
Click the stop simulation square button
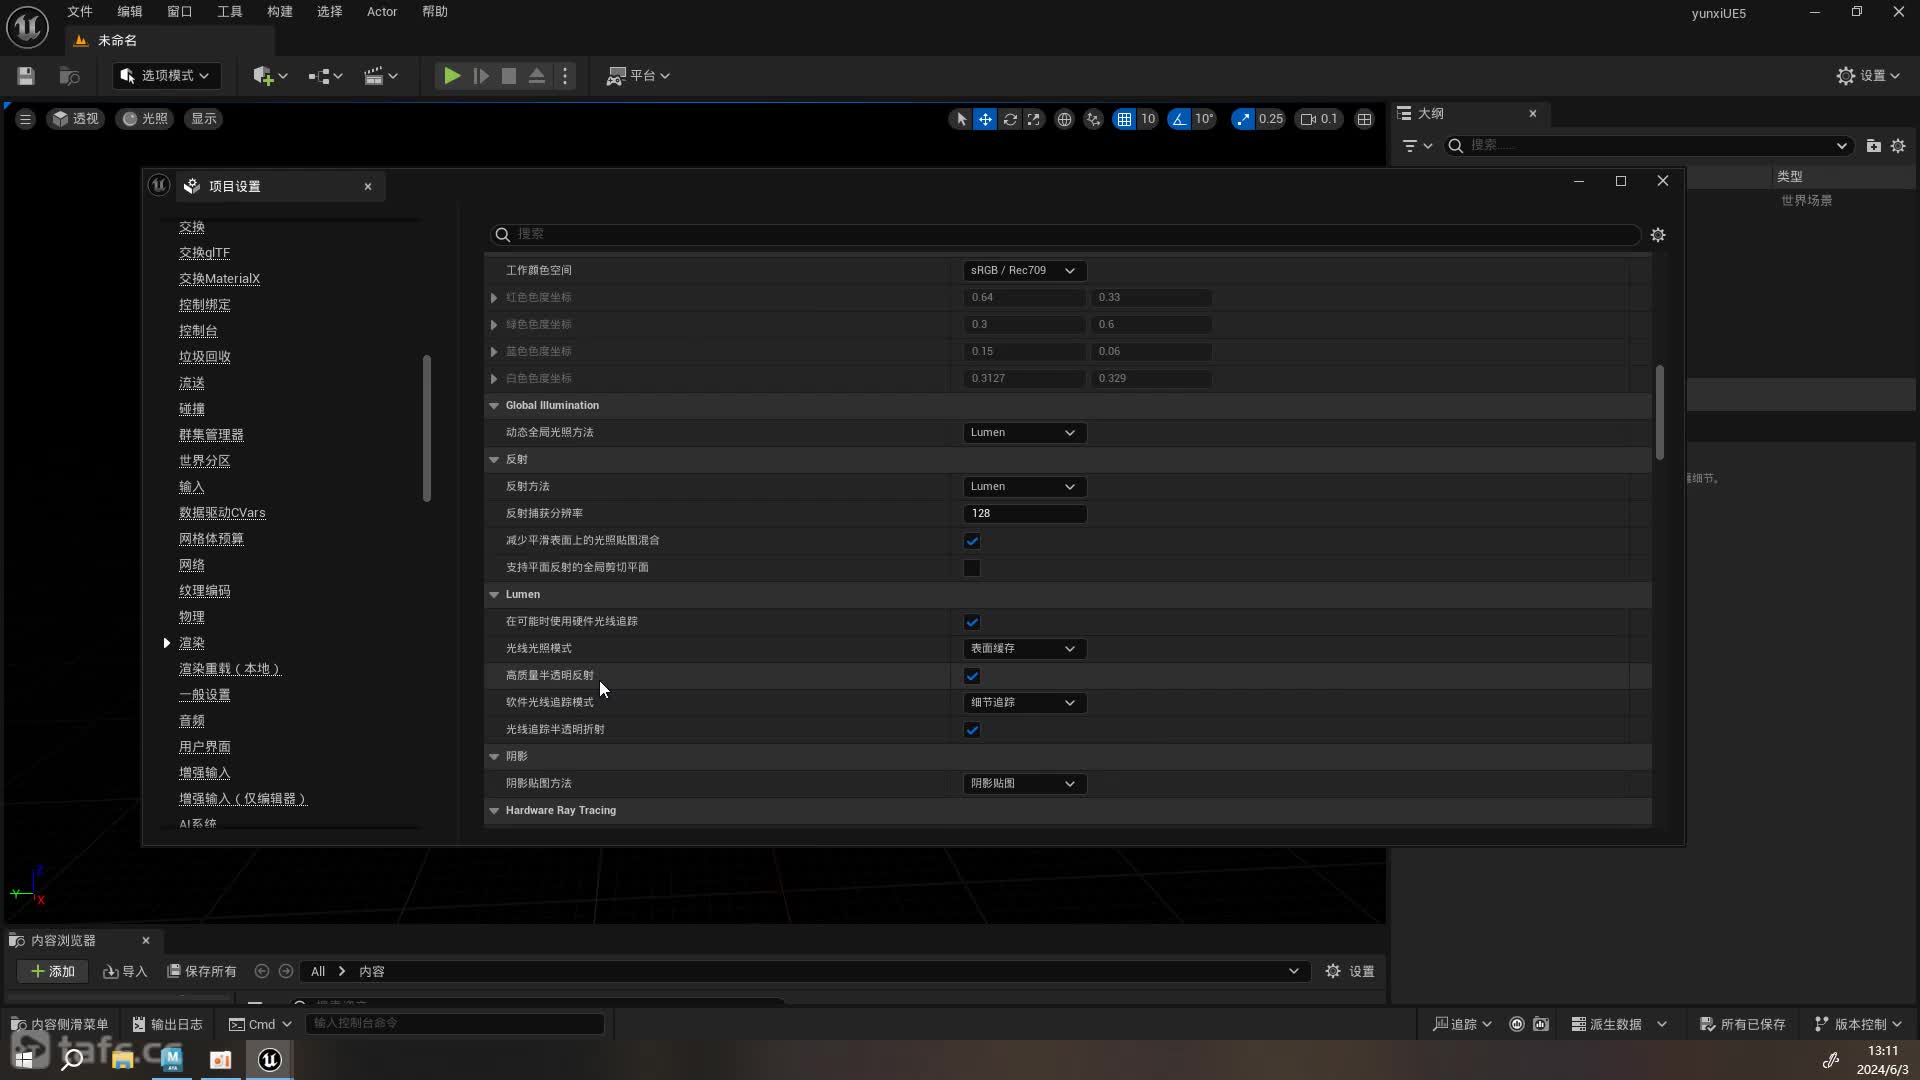click(x=509, y=76)
